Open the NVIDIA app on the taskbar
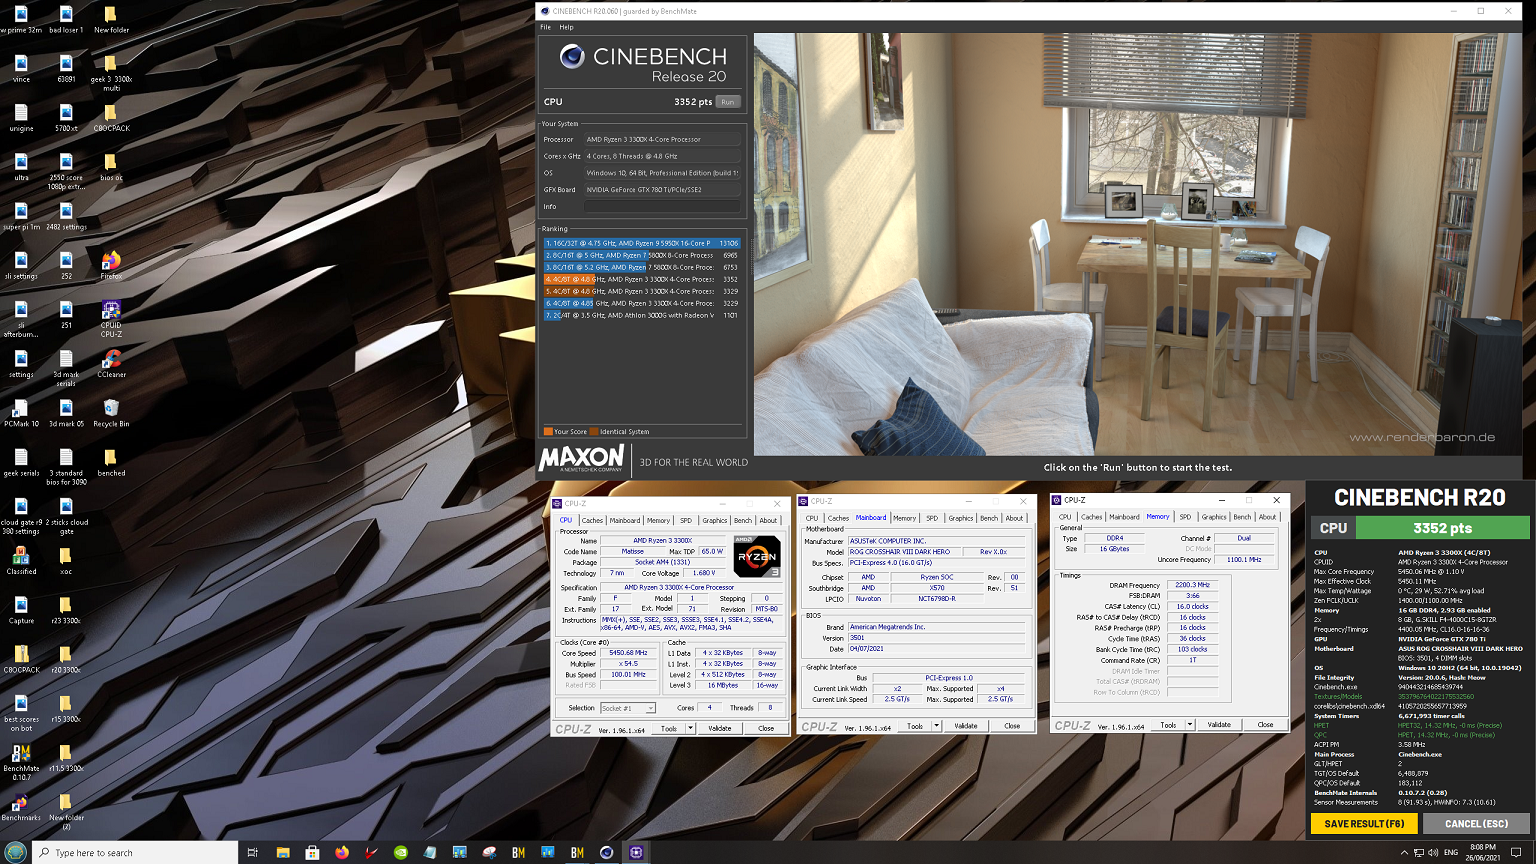1536x864 pixels. [x=401, y=852]
